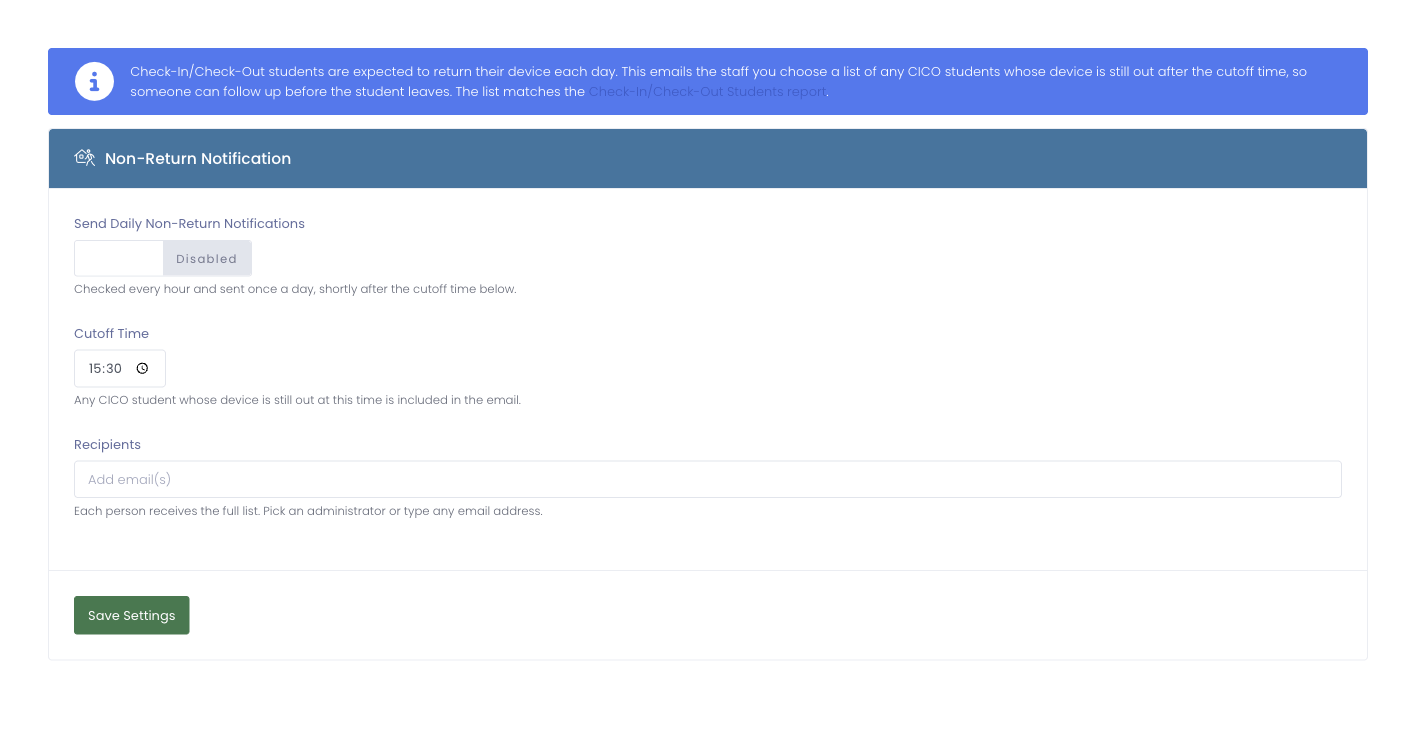This screenshot has width=1416, height=729.
Task: Click the info icon in the blue banner
Action: [94, 81]
